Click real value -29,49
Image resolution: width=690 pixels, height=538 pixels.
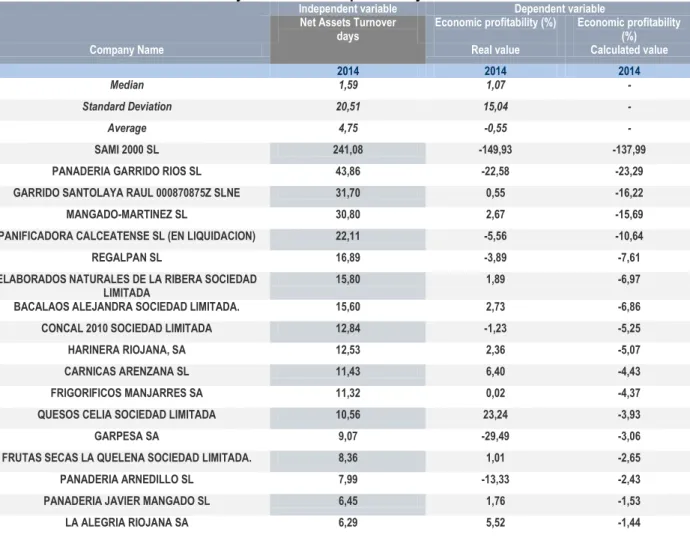(x=495, y=436)
